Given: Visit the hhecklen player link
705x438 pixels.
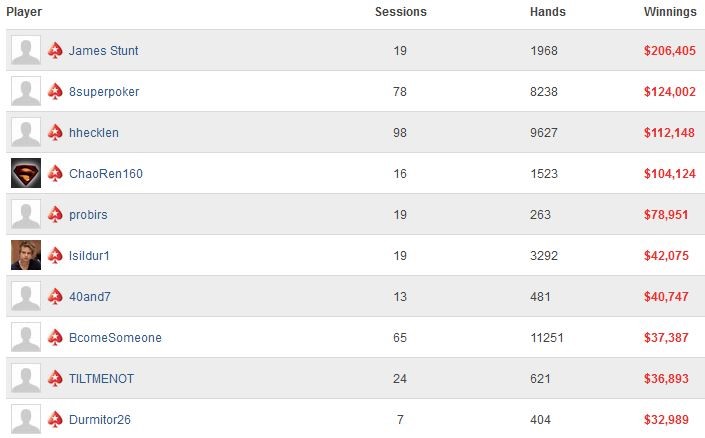Looking at the screenshot, I should coord(94,133).
